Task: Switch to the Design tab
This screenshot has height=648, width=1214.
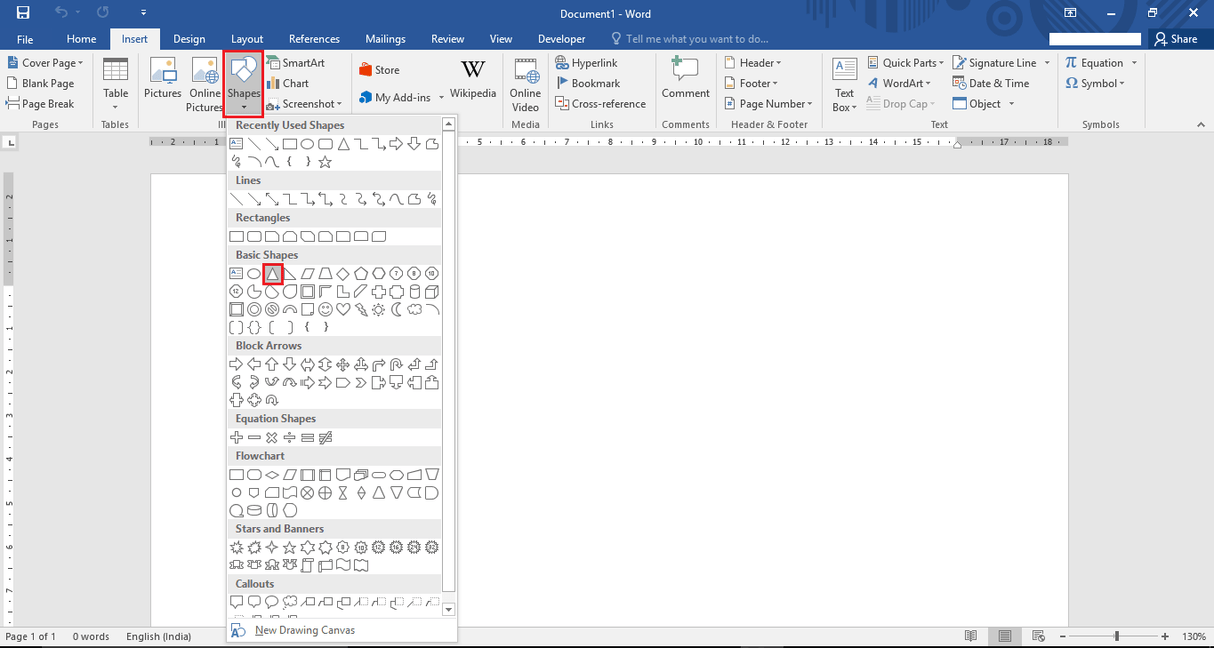Action: coord(189,38)
